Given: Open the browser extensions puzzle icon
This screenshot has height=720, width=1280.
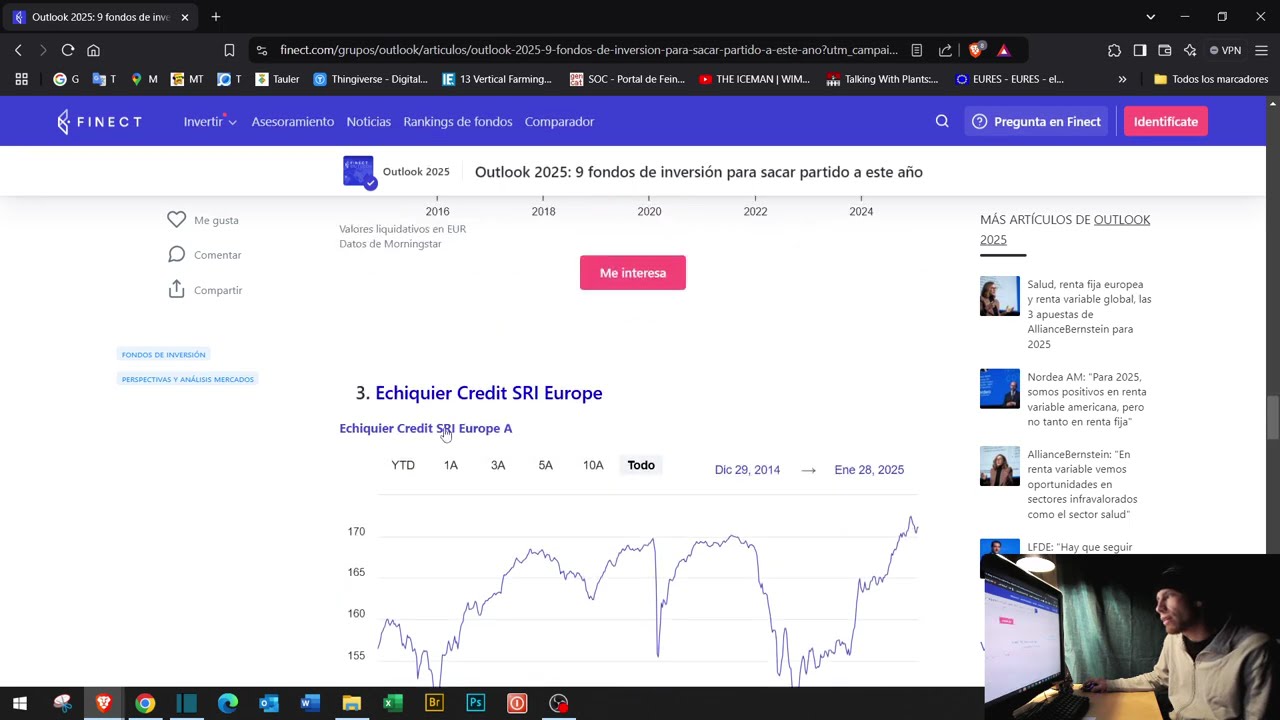Looking at the screenshot, I should click(1114, 50).
